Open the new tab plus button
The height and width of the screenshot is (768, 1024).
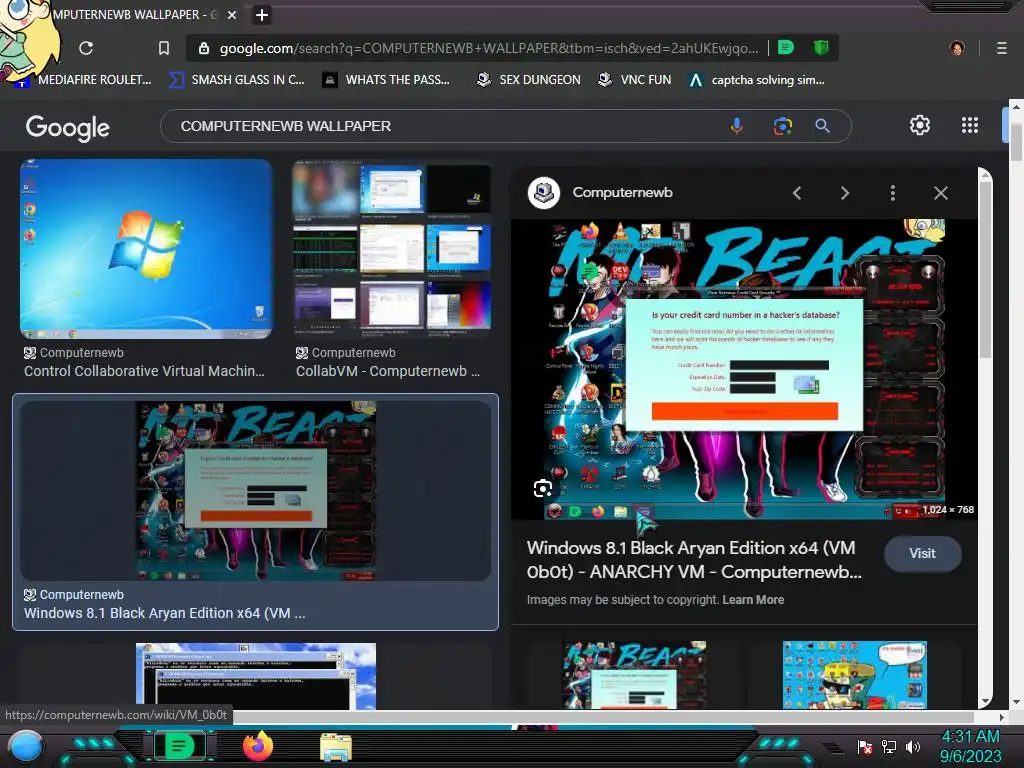(x=261, y=14)
